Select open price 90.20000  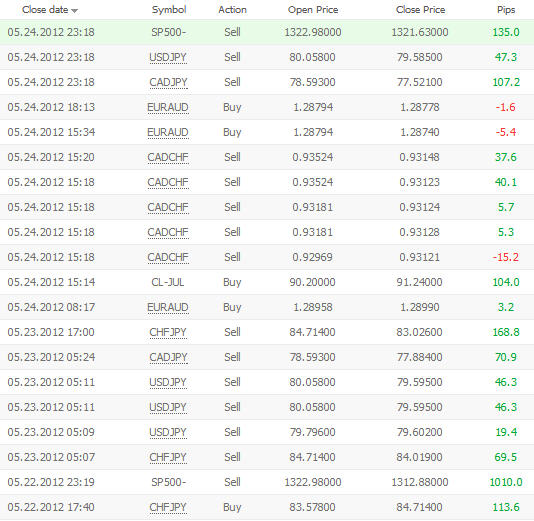[312, 282]
